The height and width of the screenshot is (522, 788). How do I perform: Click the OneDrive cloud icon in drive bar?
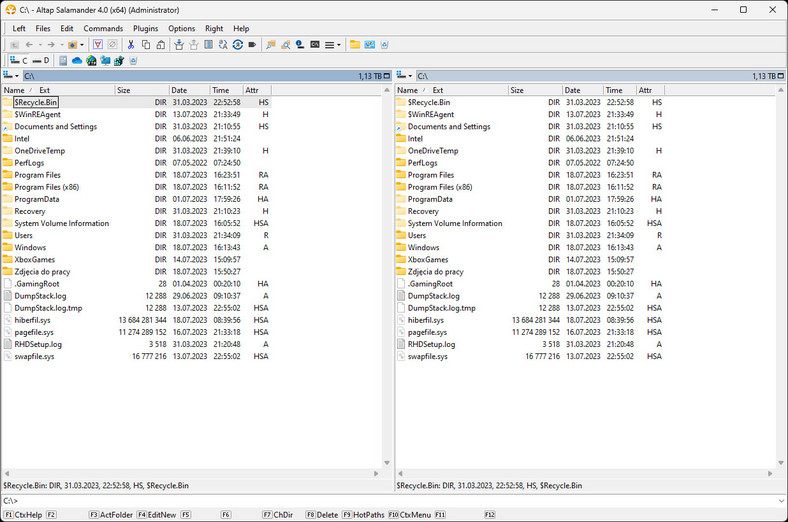[77, 61]
